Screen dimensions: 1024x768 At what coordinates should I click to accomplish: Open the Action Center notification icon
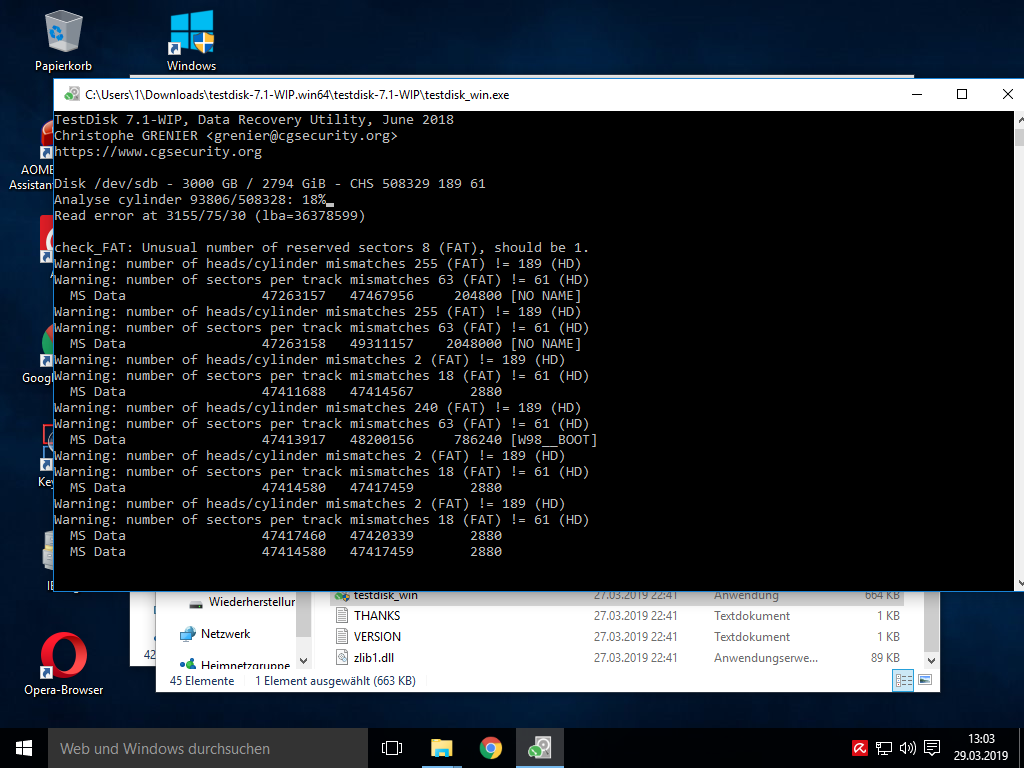pos(932,748)
